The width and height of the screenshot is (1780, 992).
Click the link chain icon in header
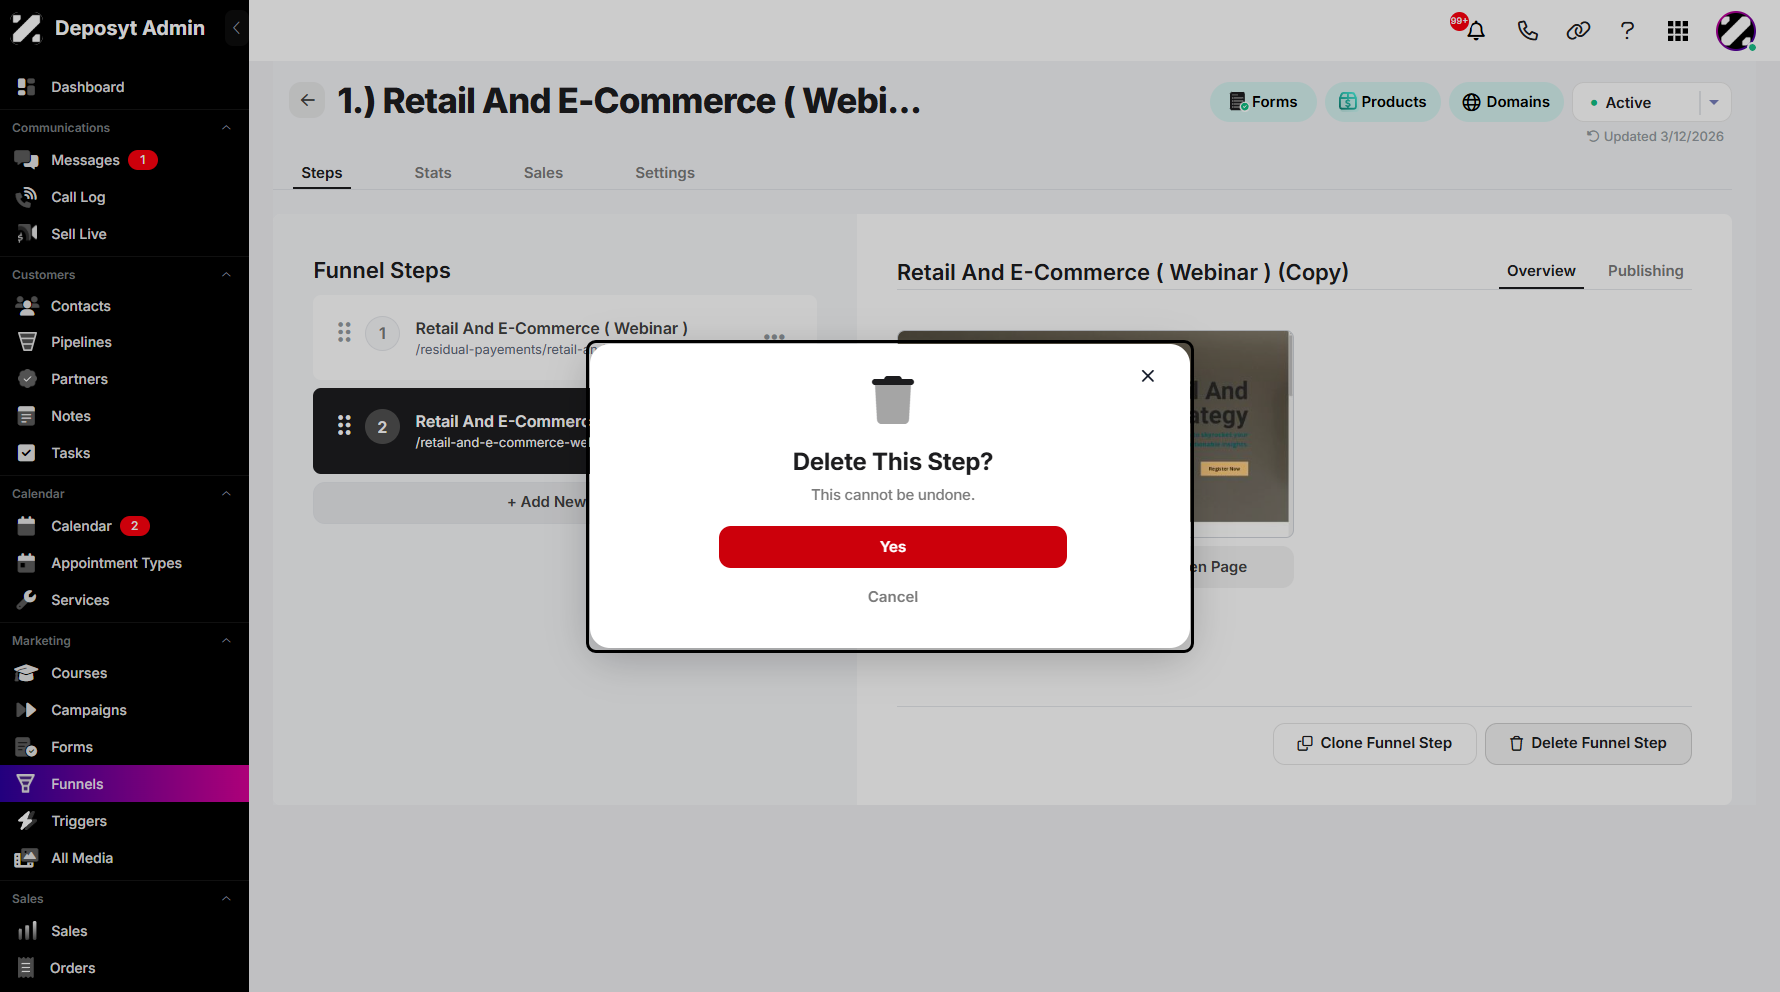(x=1578, y=30)
